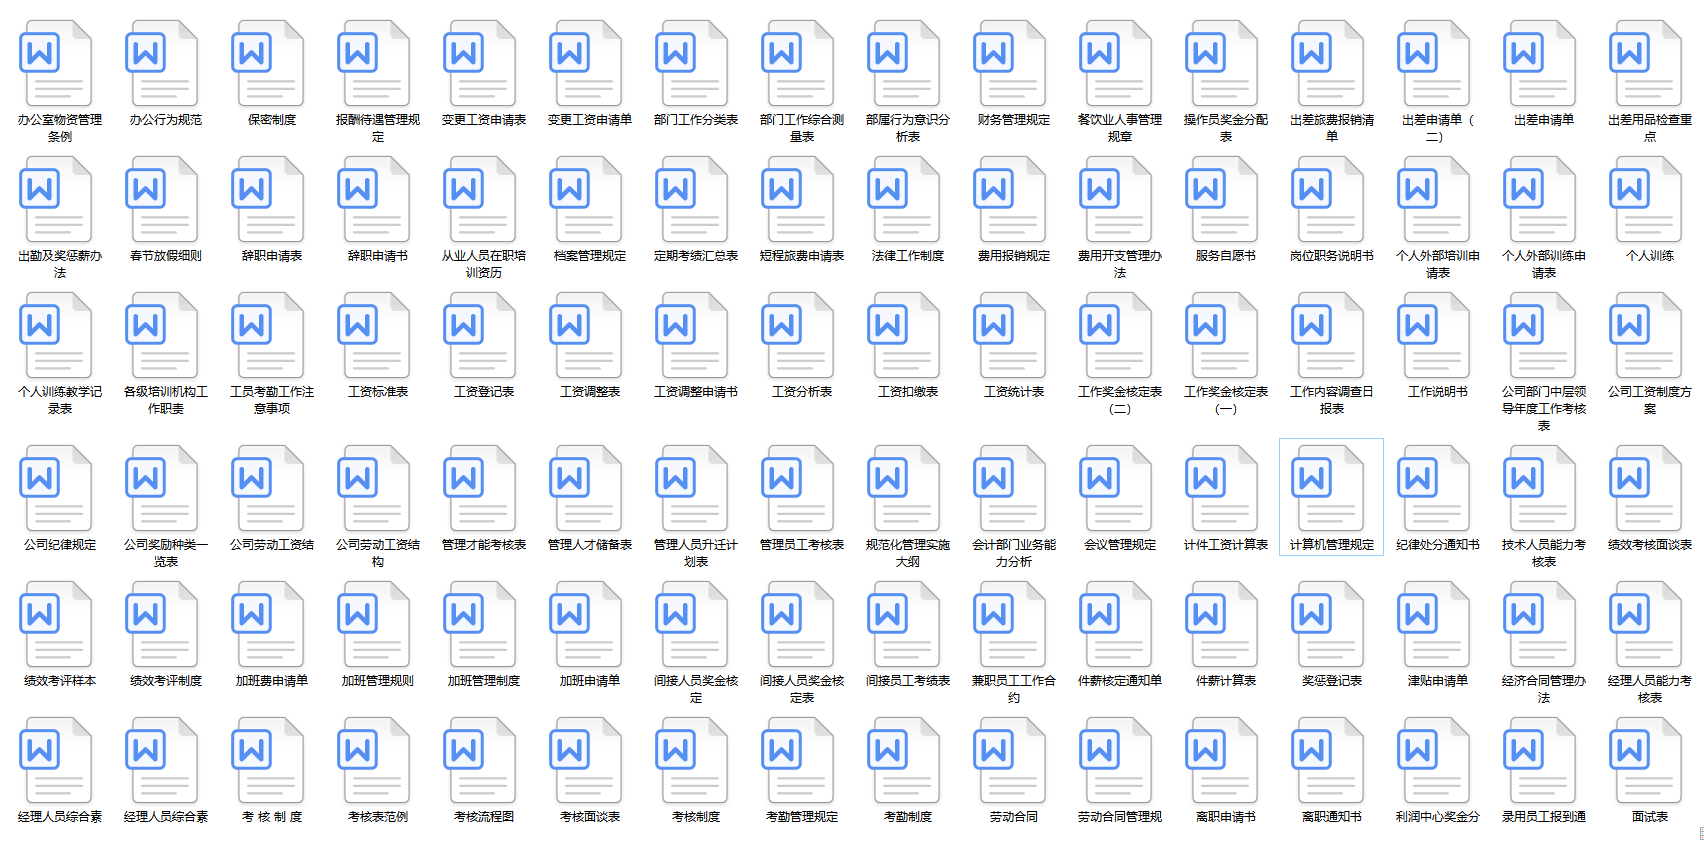
Task: Select the 纪律处分通知书 label
Action: (1438, 545)
